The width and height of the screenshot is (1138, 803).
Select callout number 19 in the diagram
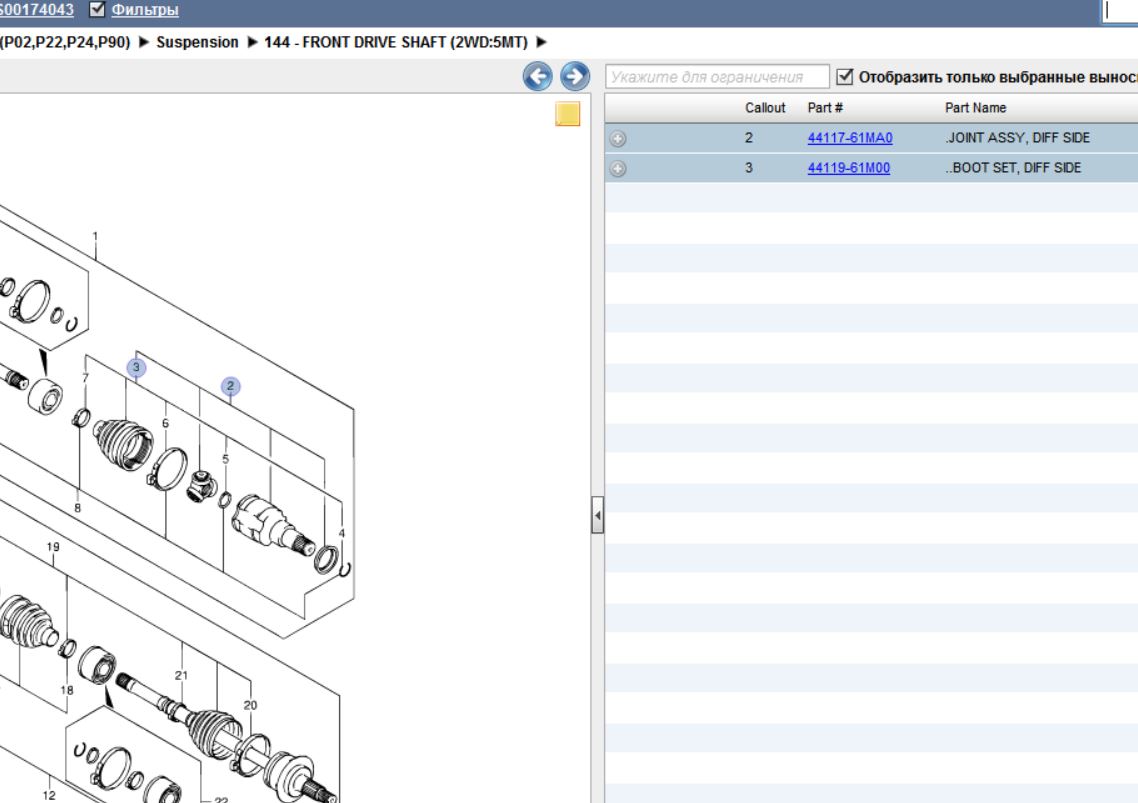click(53, 548)
